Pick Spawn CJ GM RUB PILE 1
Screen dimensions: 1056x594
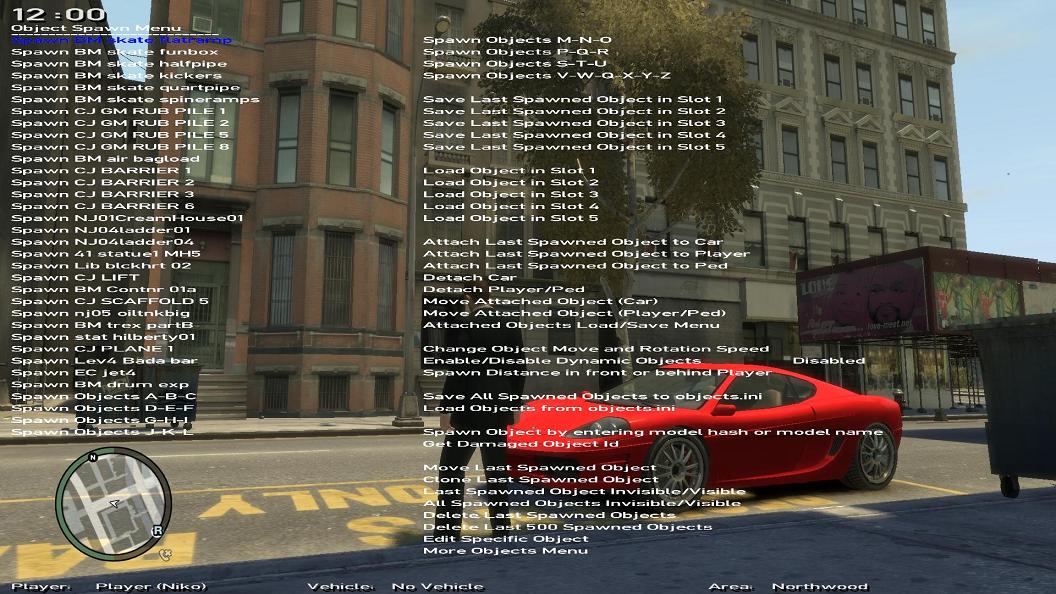(x=119, y=111)
